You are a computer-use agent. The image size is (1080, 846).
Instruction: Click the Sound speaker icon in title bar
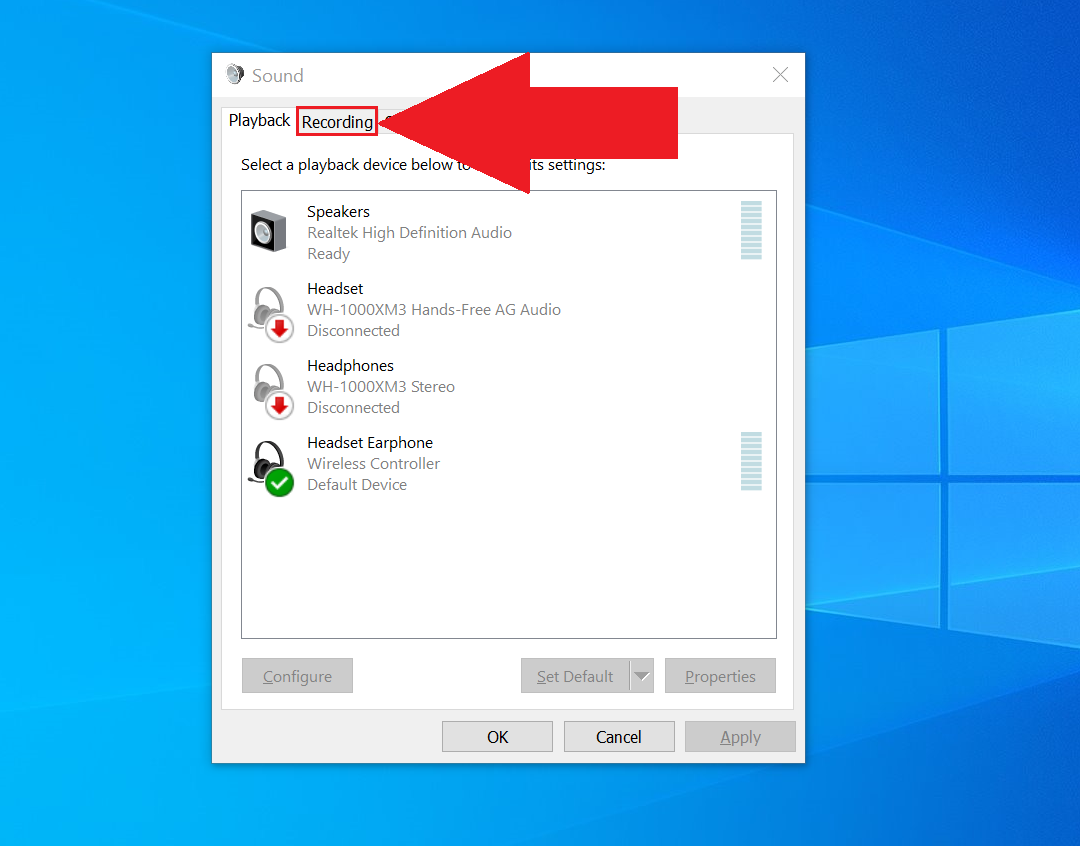[235, 75]
